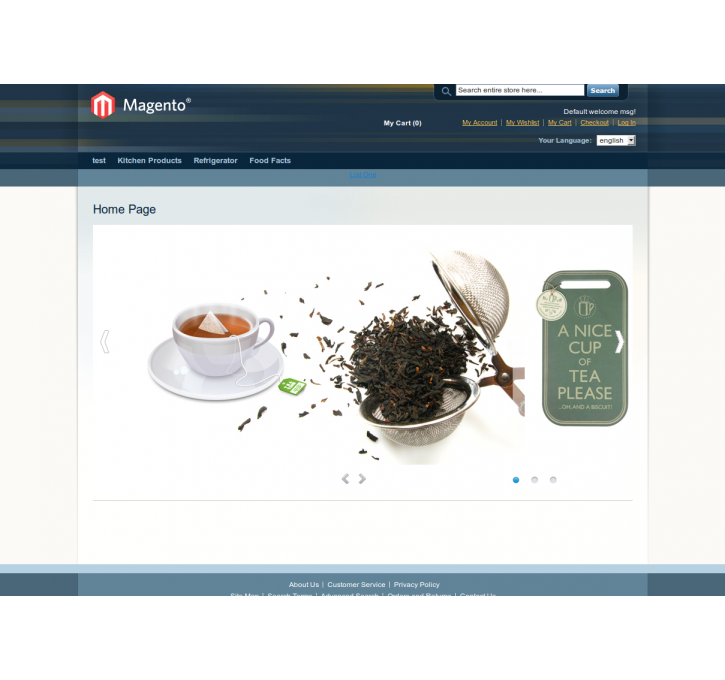Select the third slide indicator dot
Screen dimensions: 725x680
[553, 480]
